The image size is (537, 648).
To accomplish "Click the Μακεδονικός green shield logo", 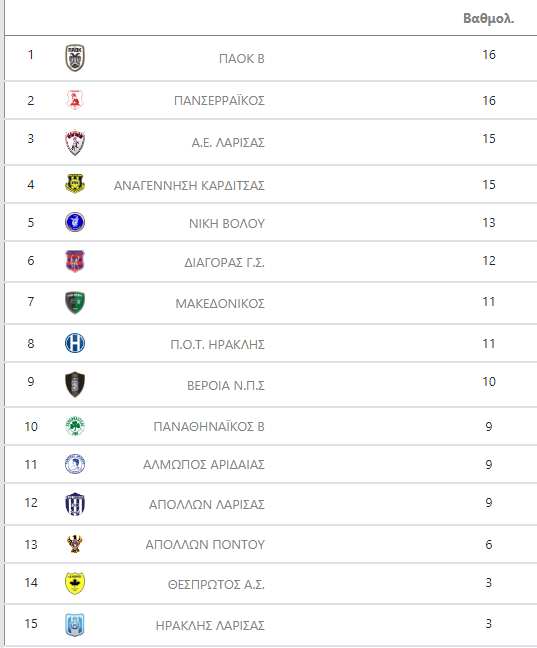I will point(75,303).
